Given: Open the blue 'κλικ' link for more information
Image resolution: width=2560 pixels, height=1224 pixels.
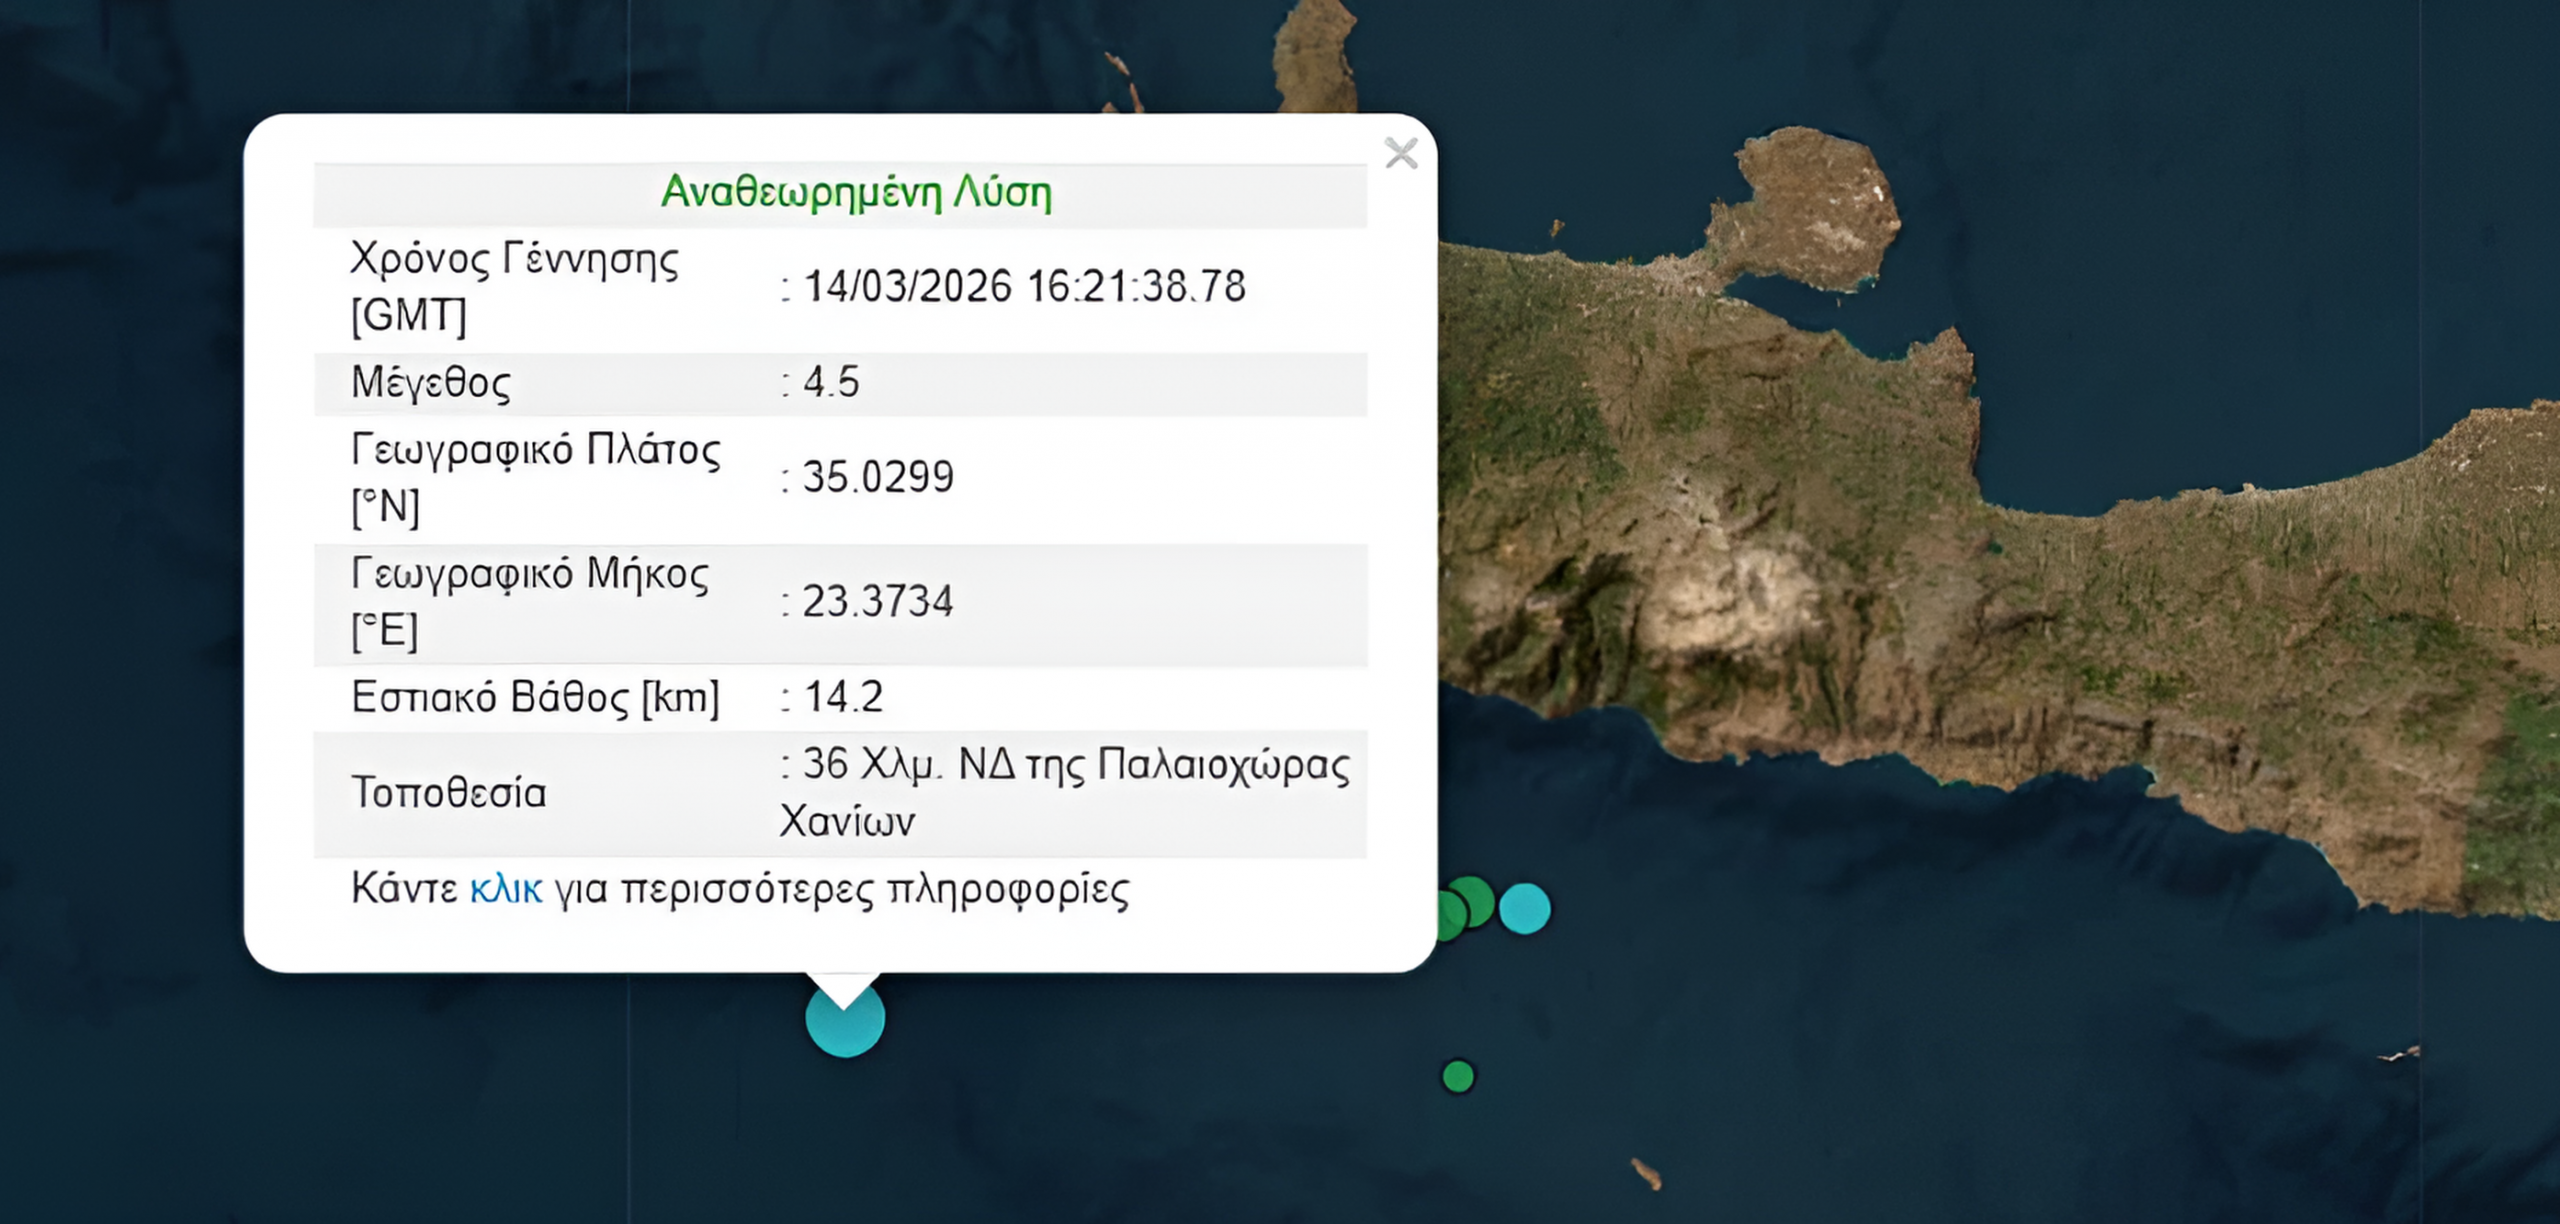Looking at the screenshot, I should point(506,889).
